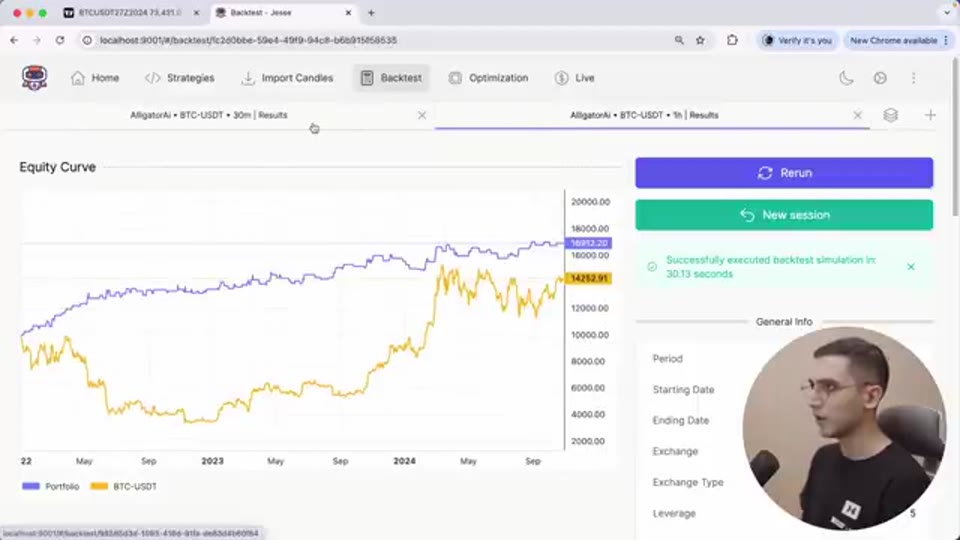Image resolution: width=960 pixels, height=540 pixels.
Task: Toggle dark mode with the moon icon
Action: [x=846, y=78]
